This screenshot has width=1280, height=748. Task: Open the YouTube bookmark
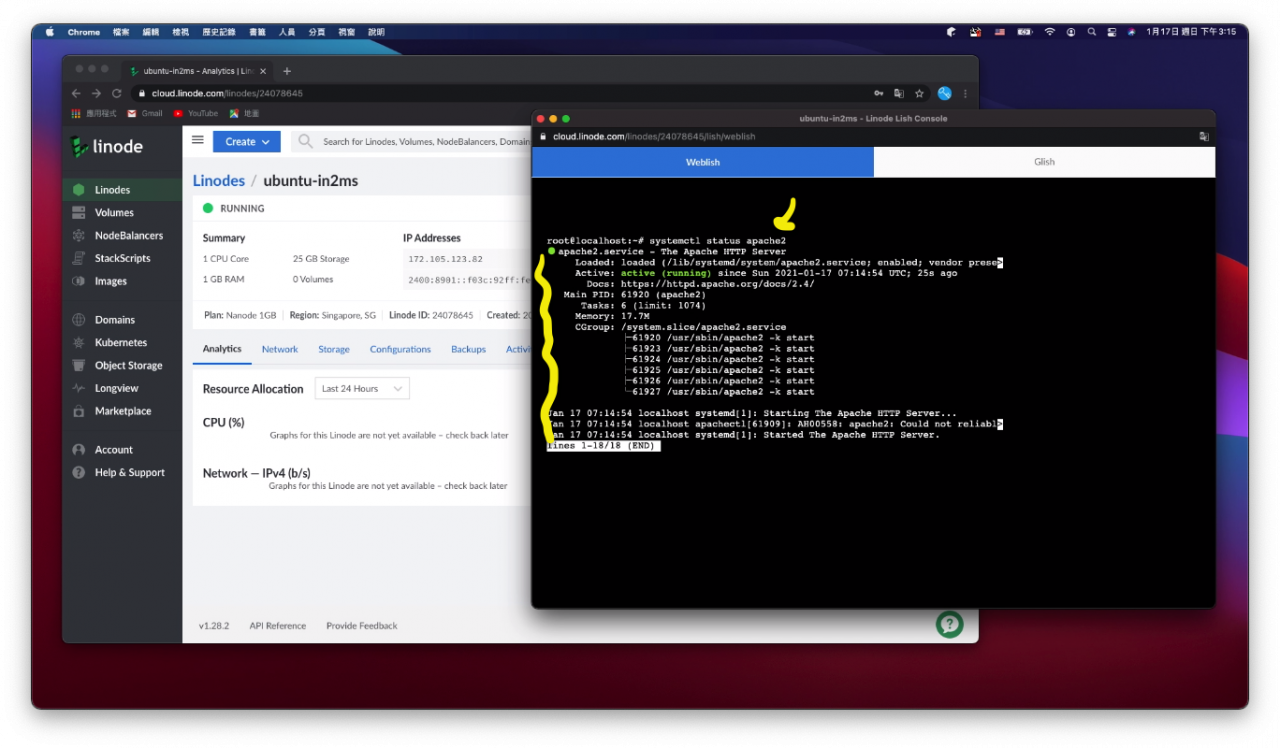196,113
